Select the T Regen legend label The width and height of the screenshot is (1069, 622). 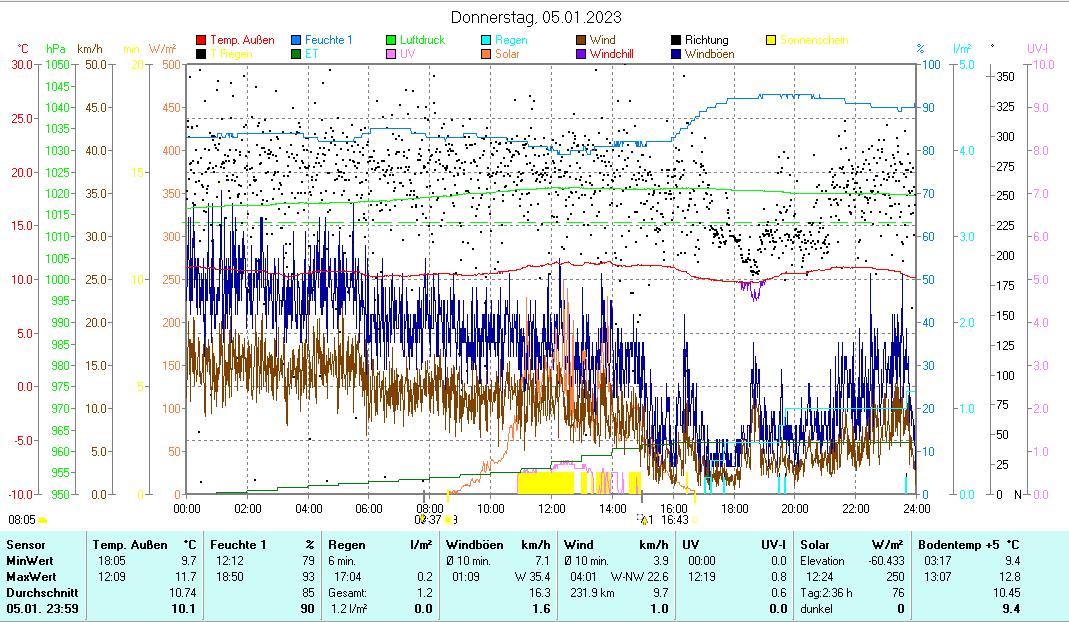pyautogui.click(x=231, y=54)
